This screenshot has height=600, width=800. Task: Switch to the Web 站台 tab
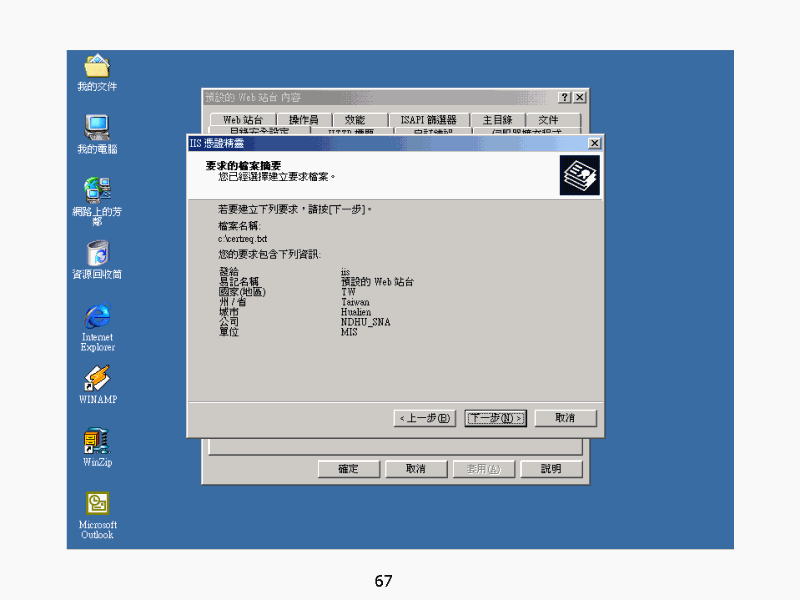point(242,120)
